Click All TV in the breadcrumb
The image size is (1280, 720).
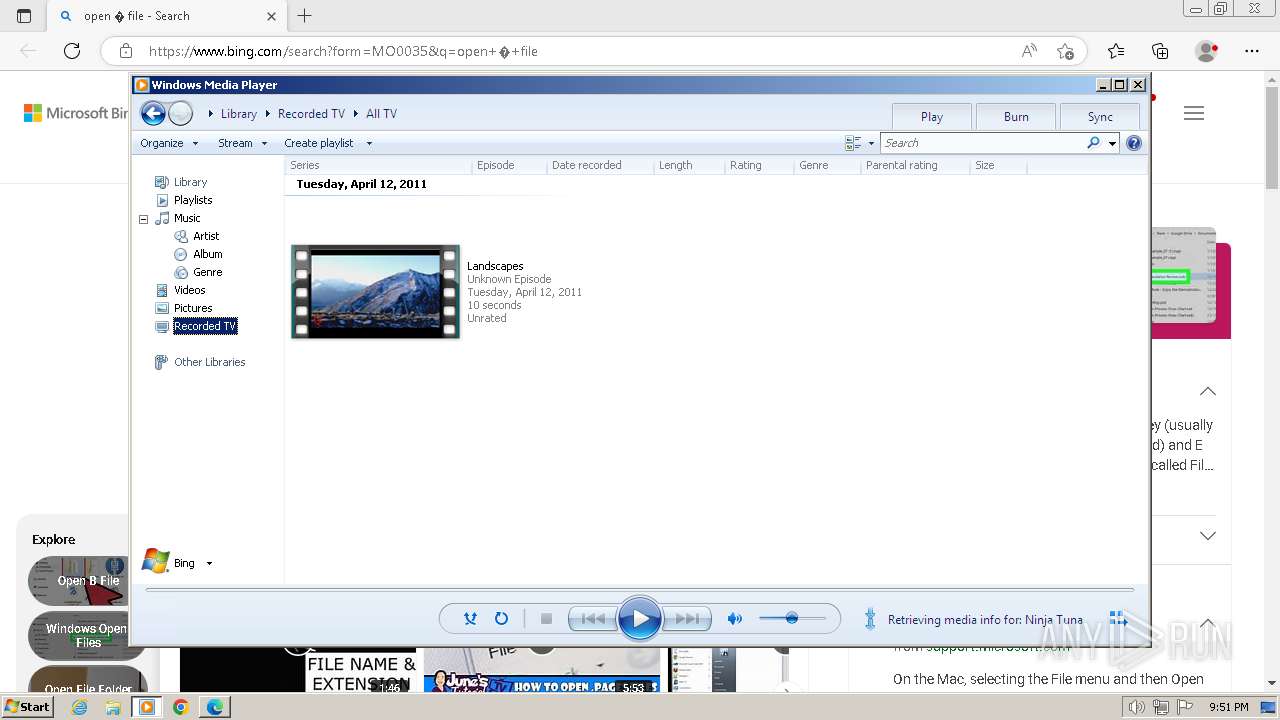pos(381,114)
